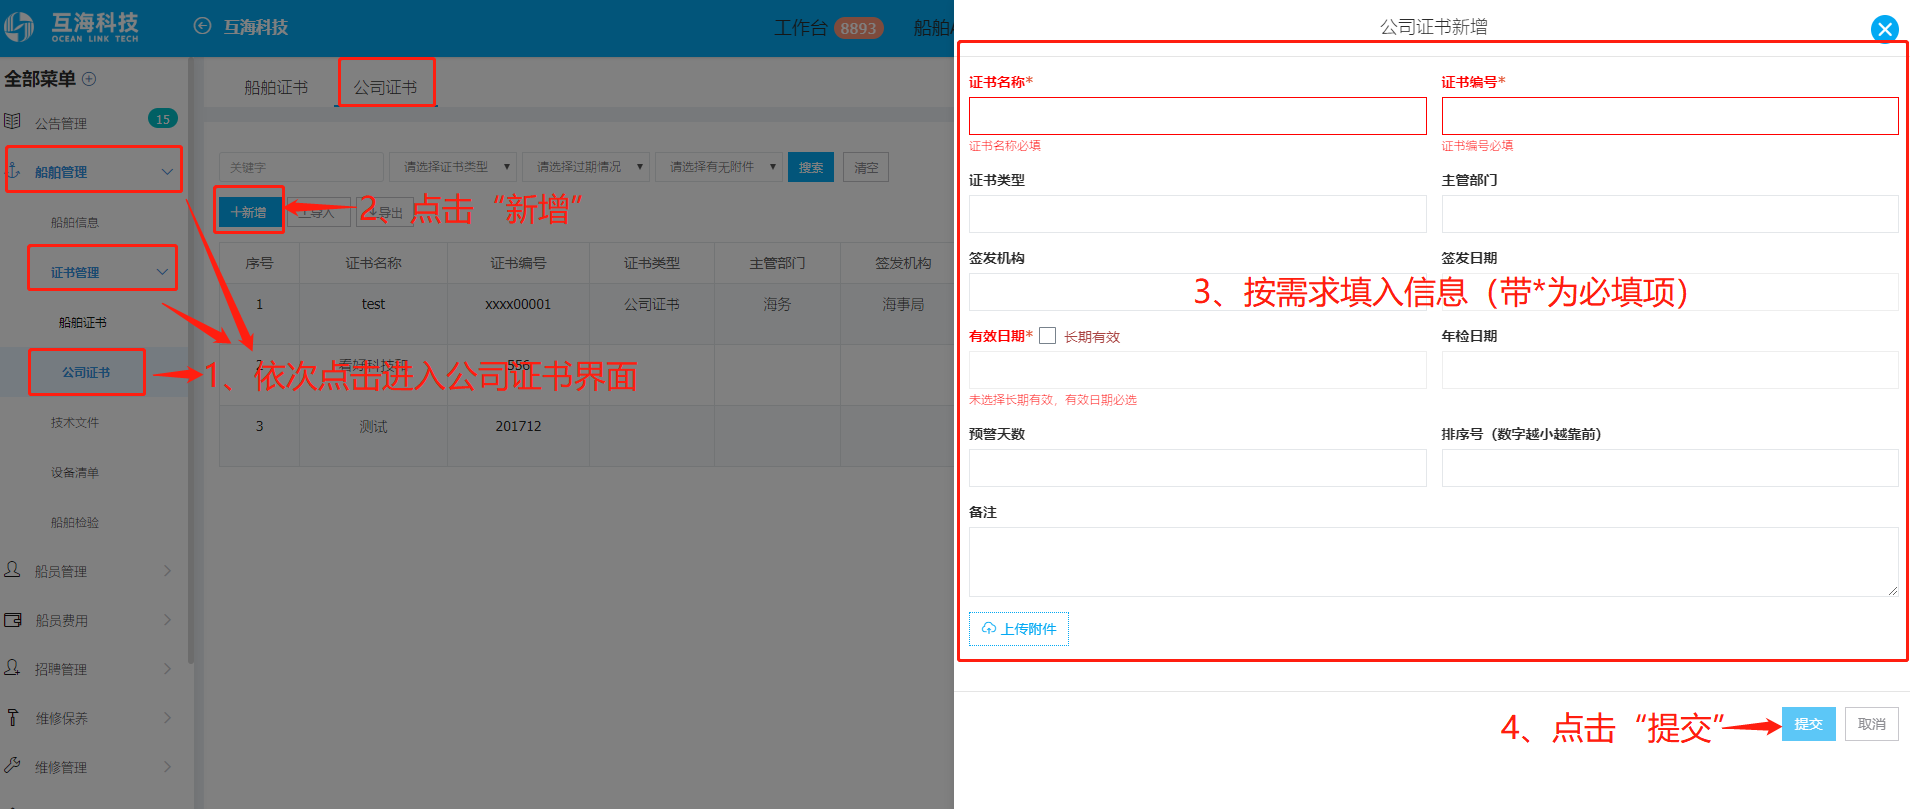Focus the 证书名称 input field
The width and height of the screenshot is (1910, 809).
(x=1197, y=116)
